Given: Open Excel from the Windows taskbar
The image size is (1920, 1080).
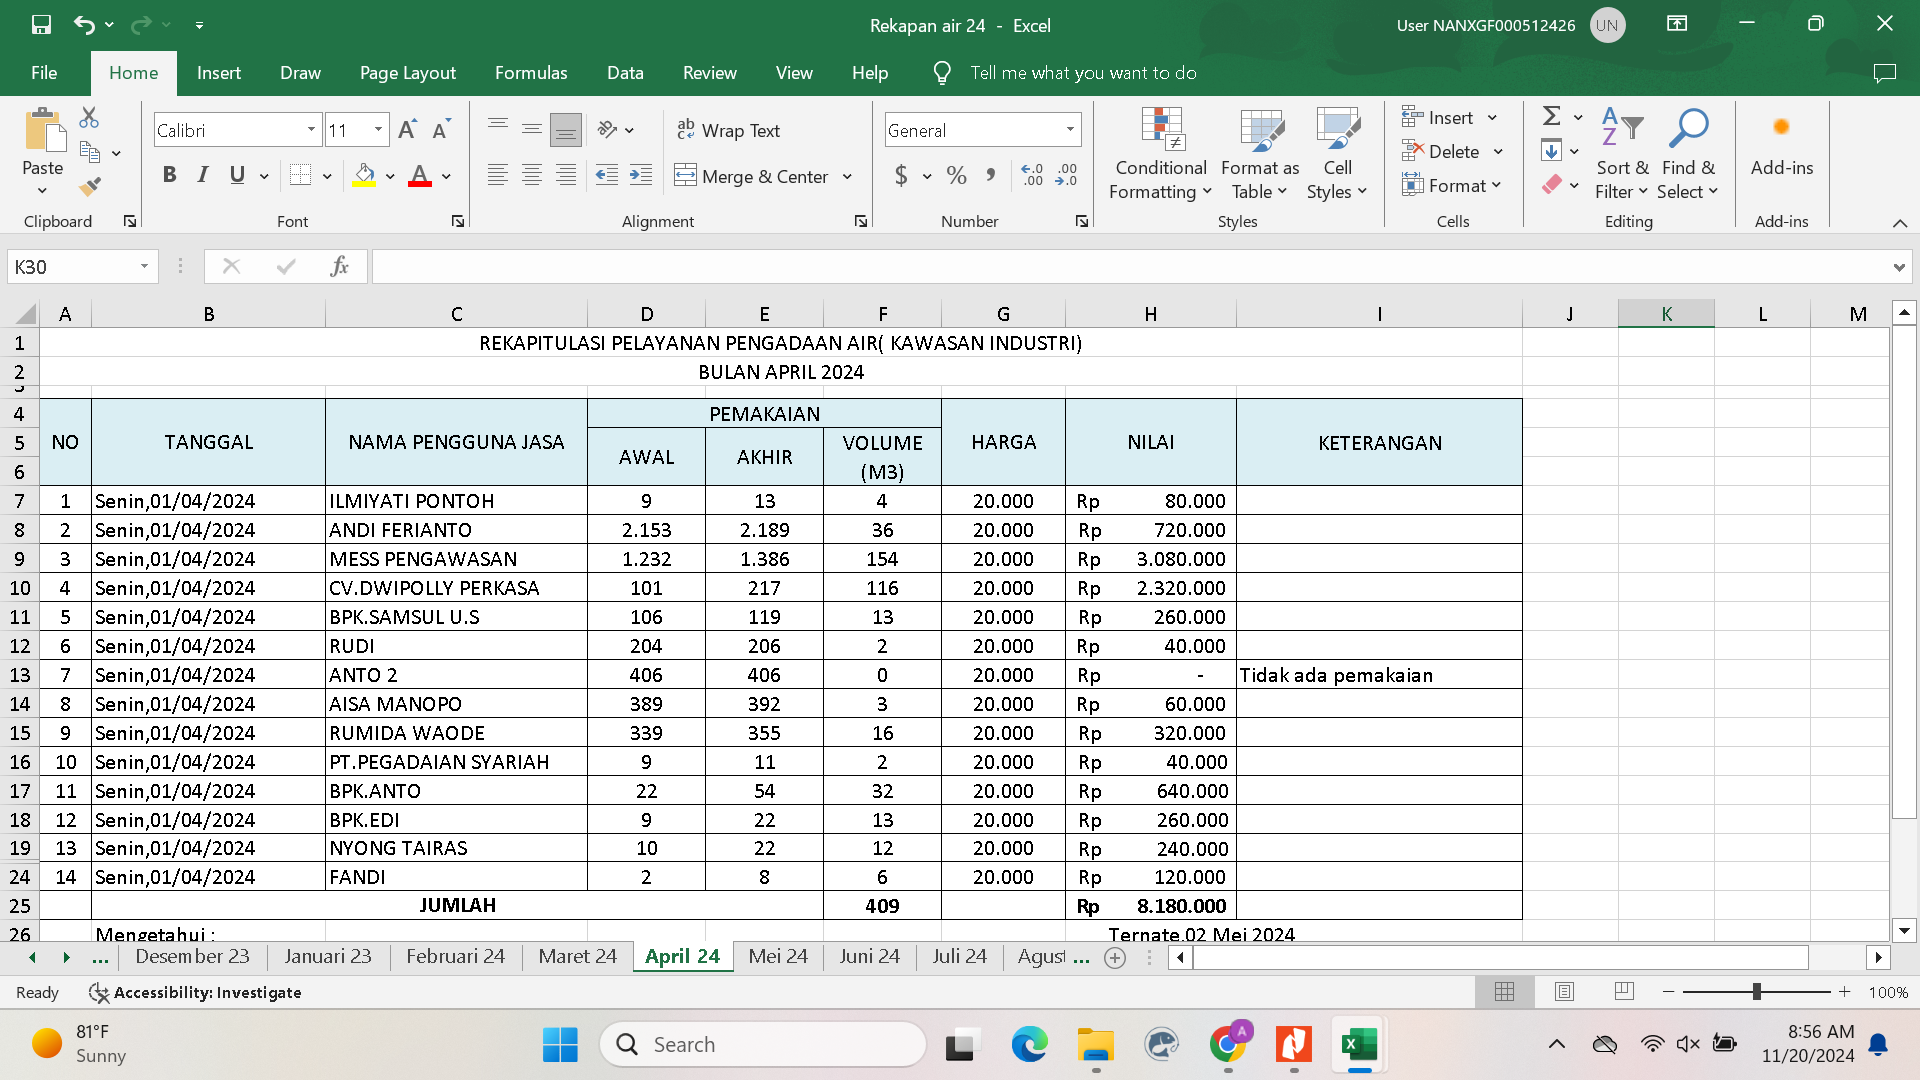Looking at the screenshot, I should coord(1359,1045).
